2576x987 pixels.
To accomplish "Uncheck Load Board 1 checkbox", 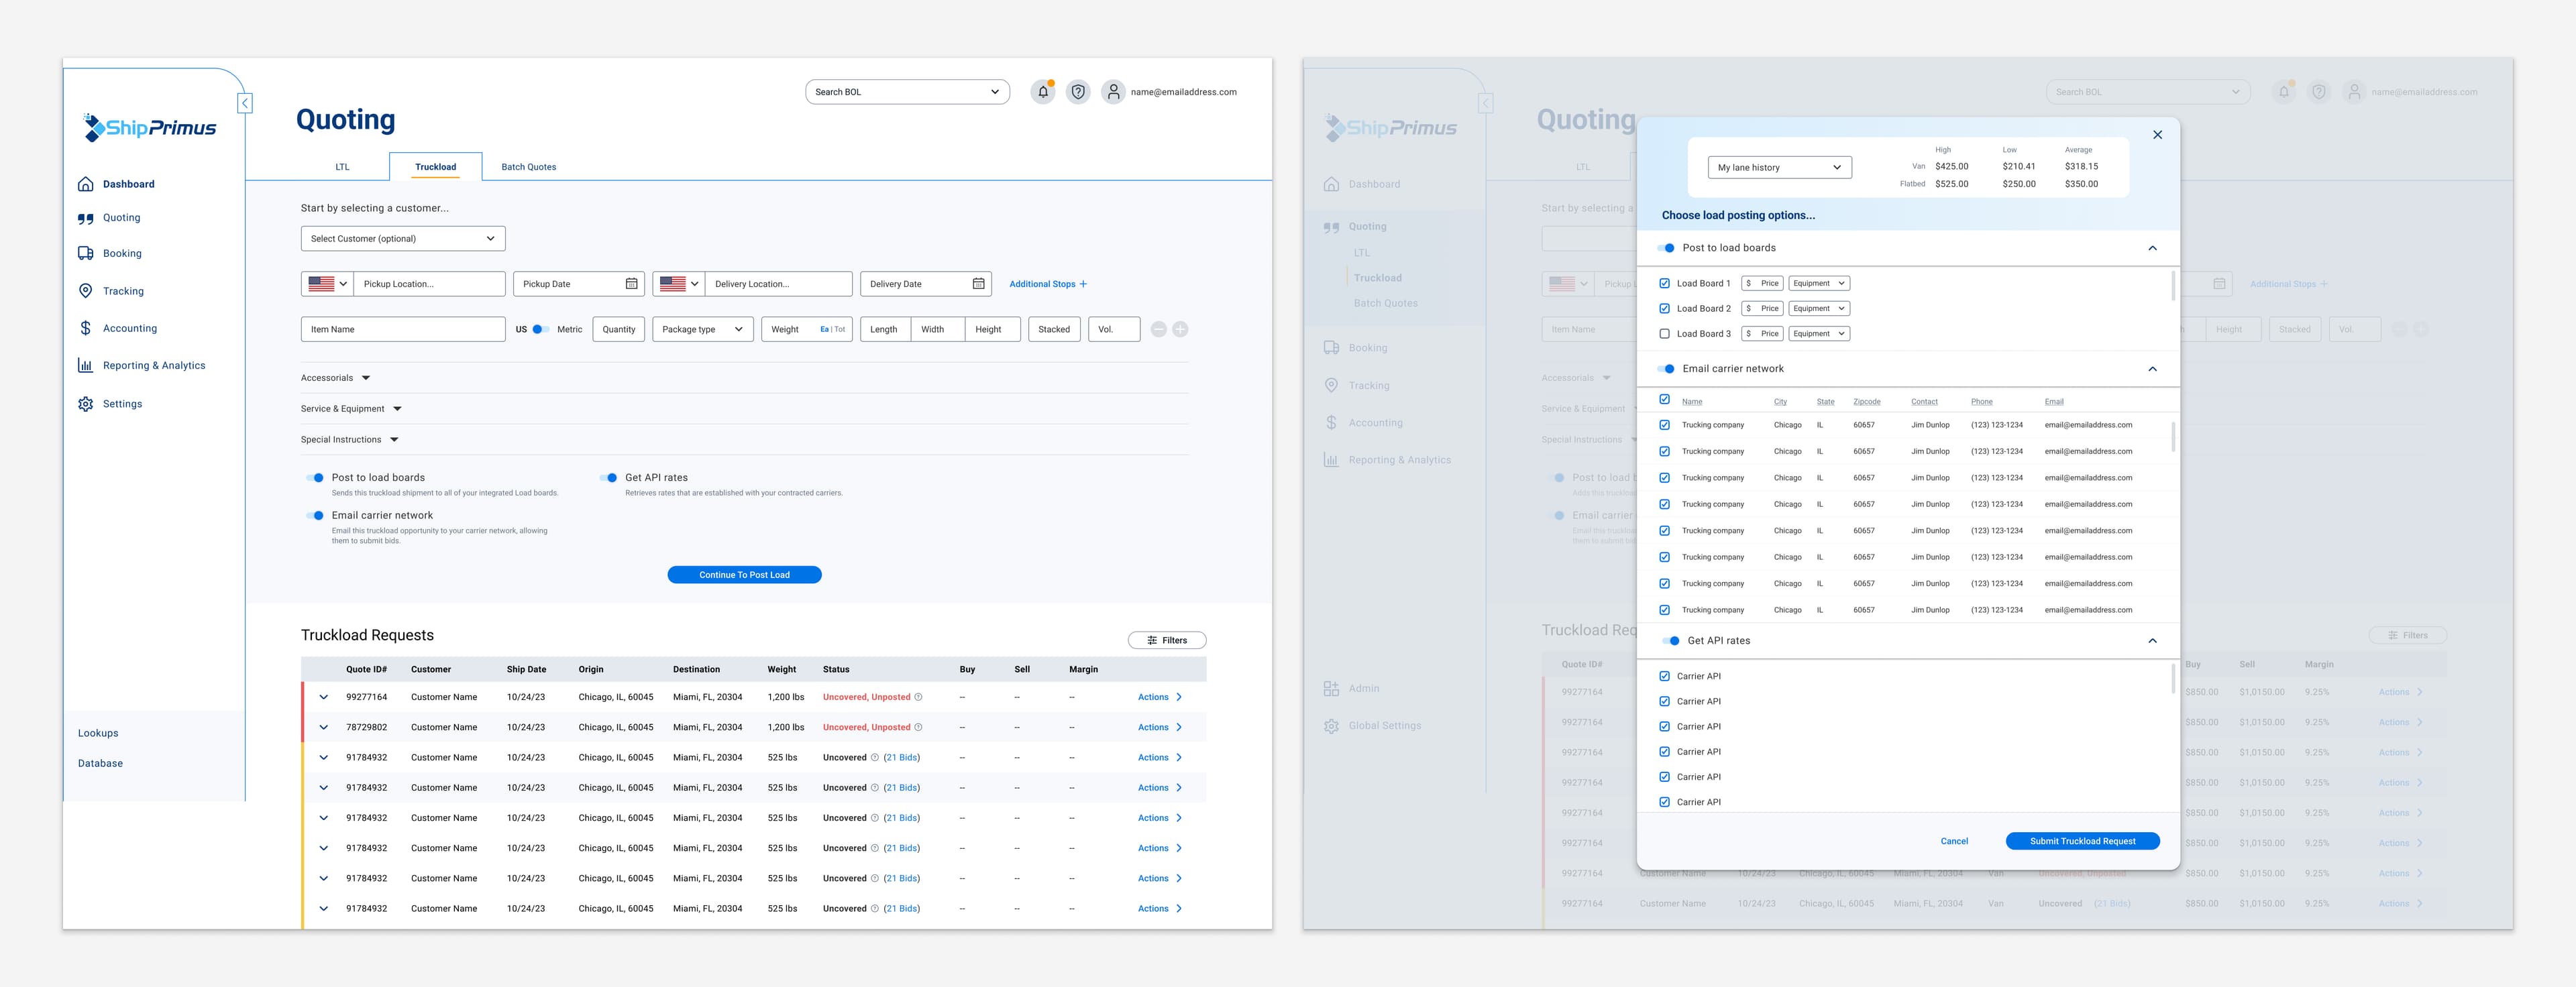I will (1664, 284).
